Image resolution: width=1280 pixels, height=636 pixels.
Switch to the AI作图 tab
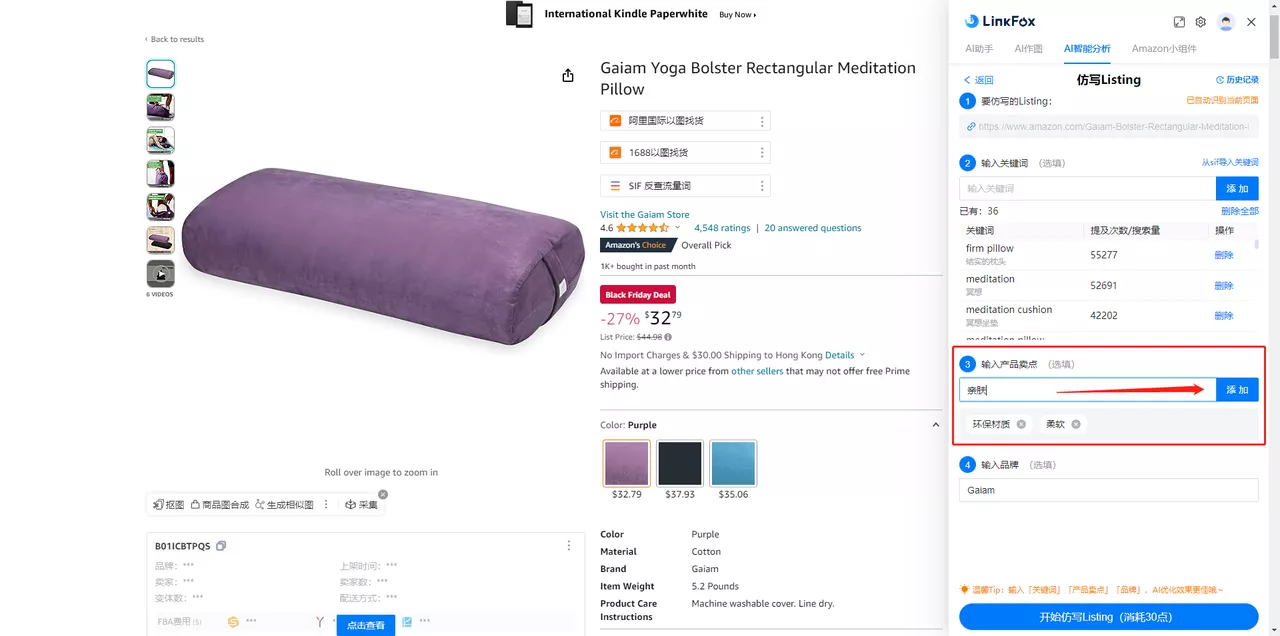1028,48
